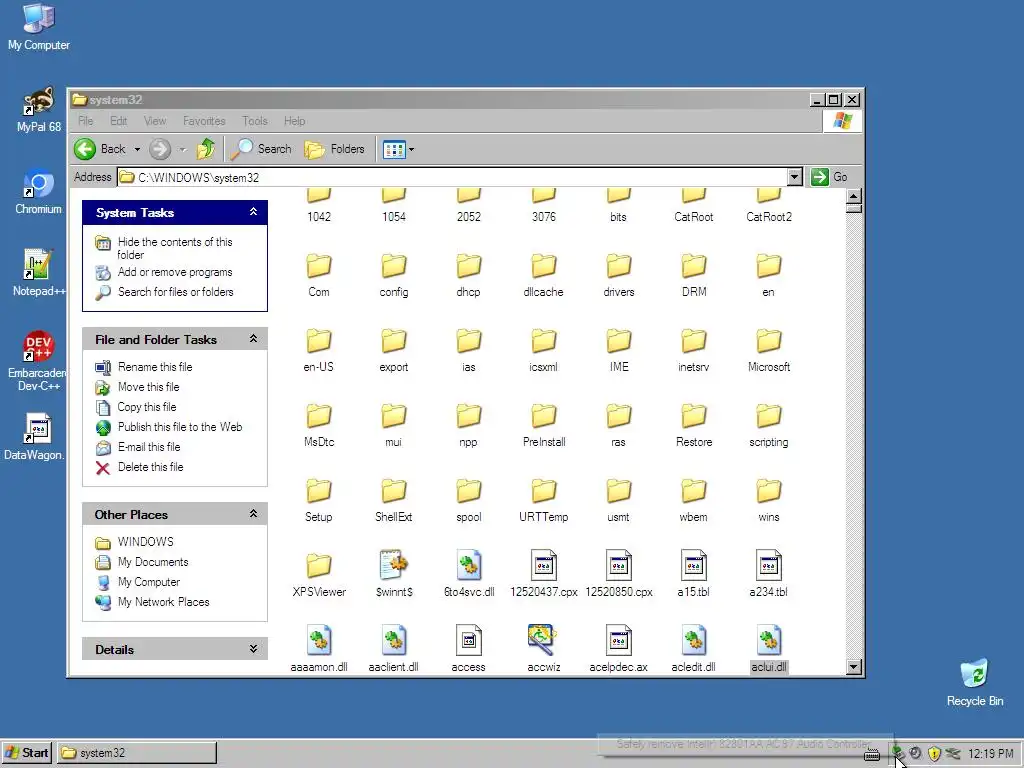Open the Views dropdown arrow

(411, 150)
